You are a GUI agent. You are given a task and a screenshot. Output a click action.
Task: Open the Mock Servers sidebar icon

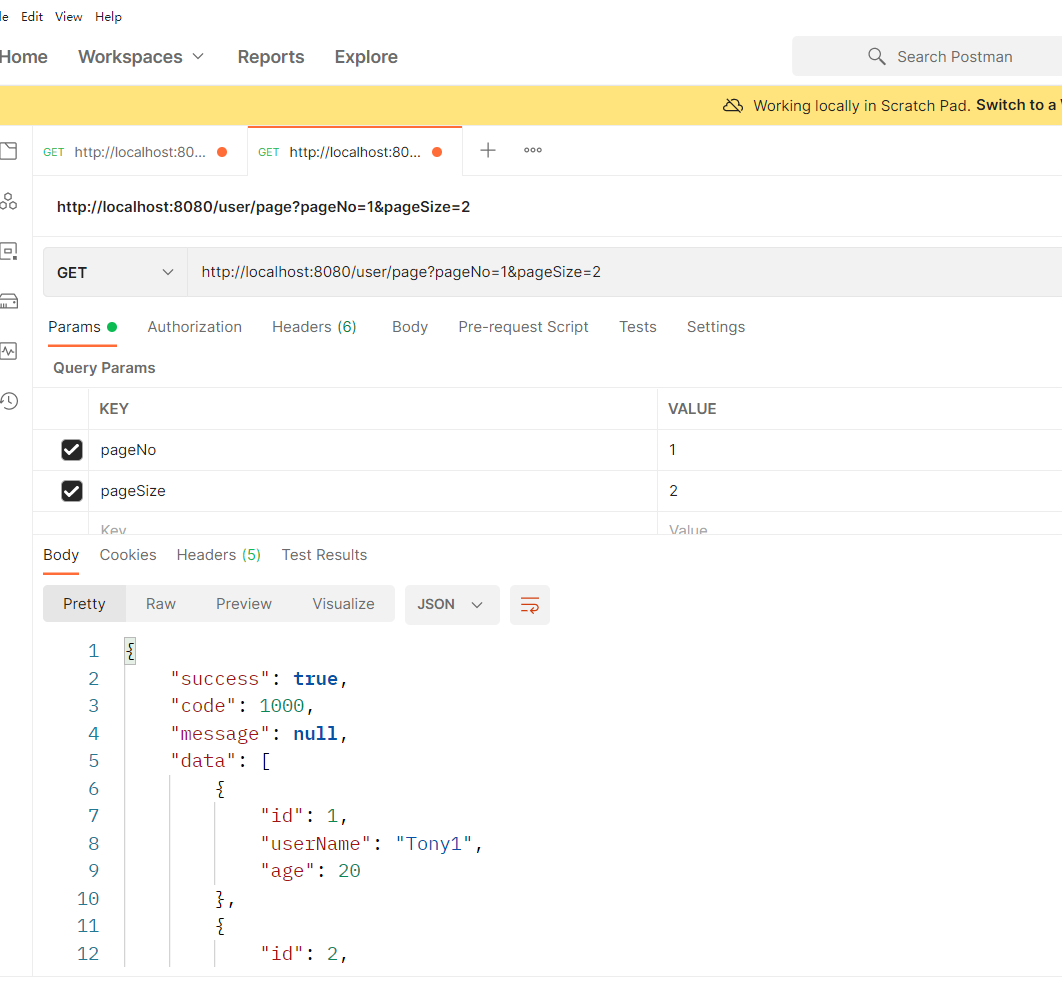point(8,301)
